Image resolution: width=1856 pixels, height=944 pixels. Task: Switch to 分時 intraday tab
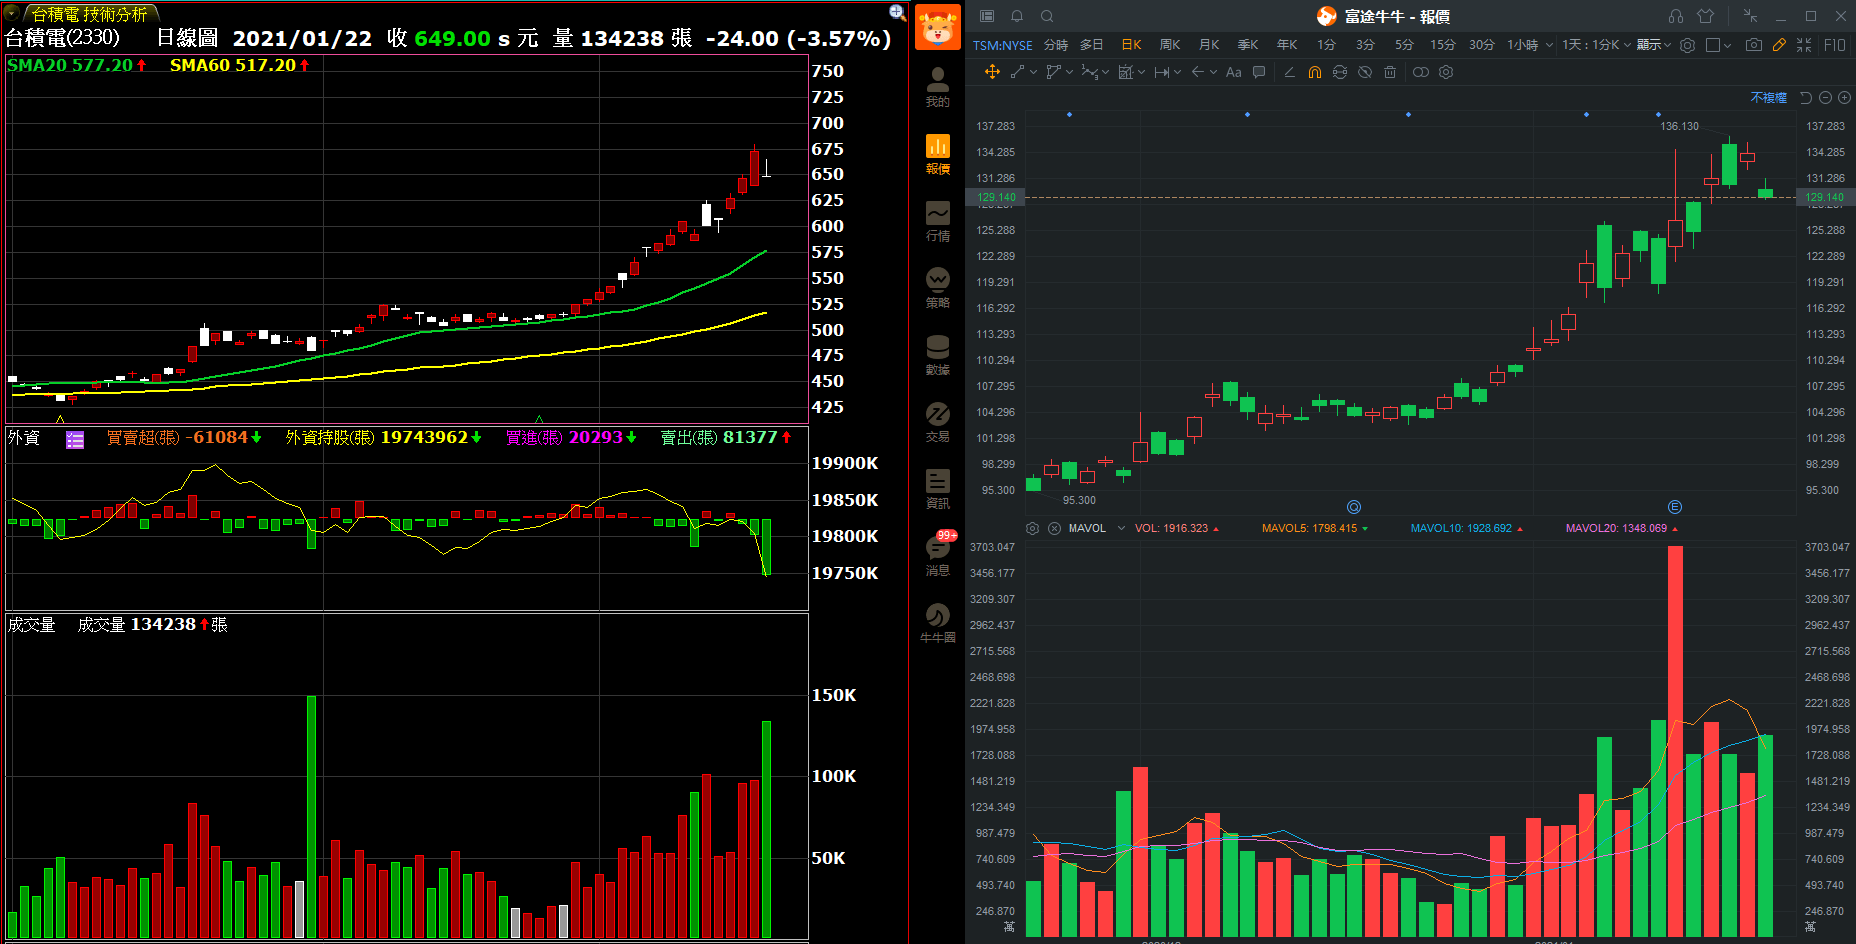tap(1056, 45)
